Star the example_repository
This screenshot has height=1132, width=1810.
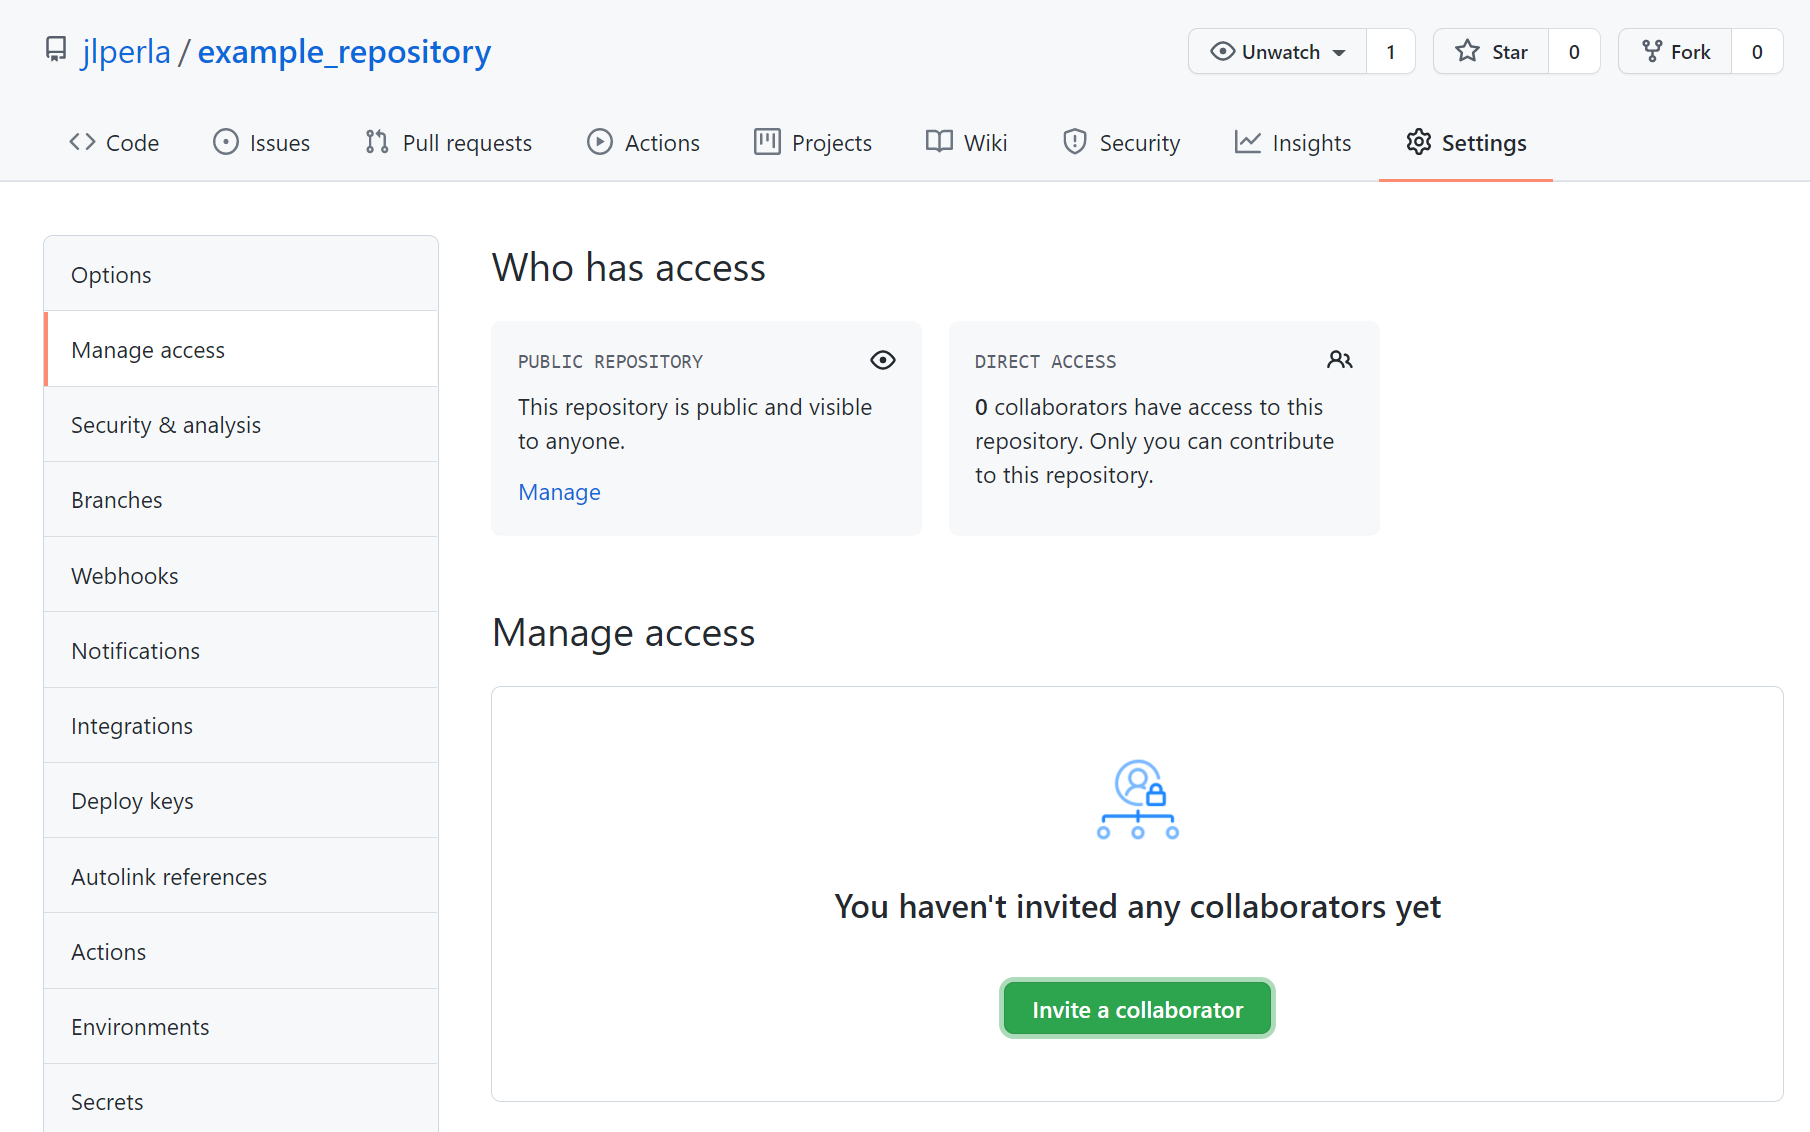pyautogui.click(x=1491, y=52)
